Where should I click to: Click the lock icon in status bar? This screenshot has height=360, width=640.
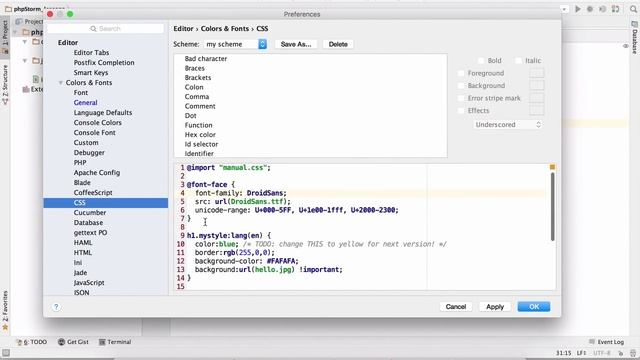(x=620, y=353)
